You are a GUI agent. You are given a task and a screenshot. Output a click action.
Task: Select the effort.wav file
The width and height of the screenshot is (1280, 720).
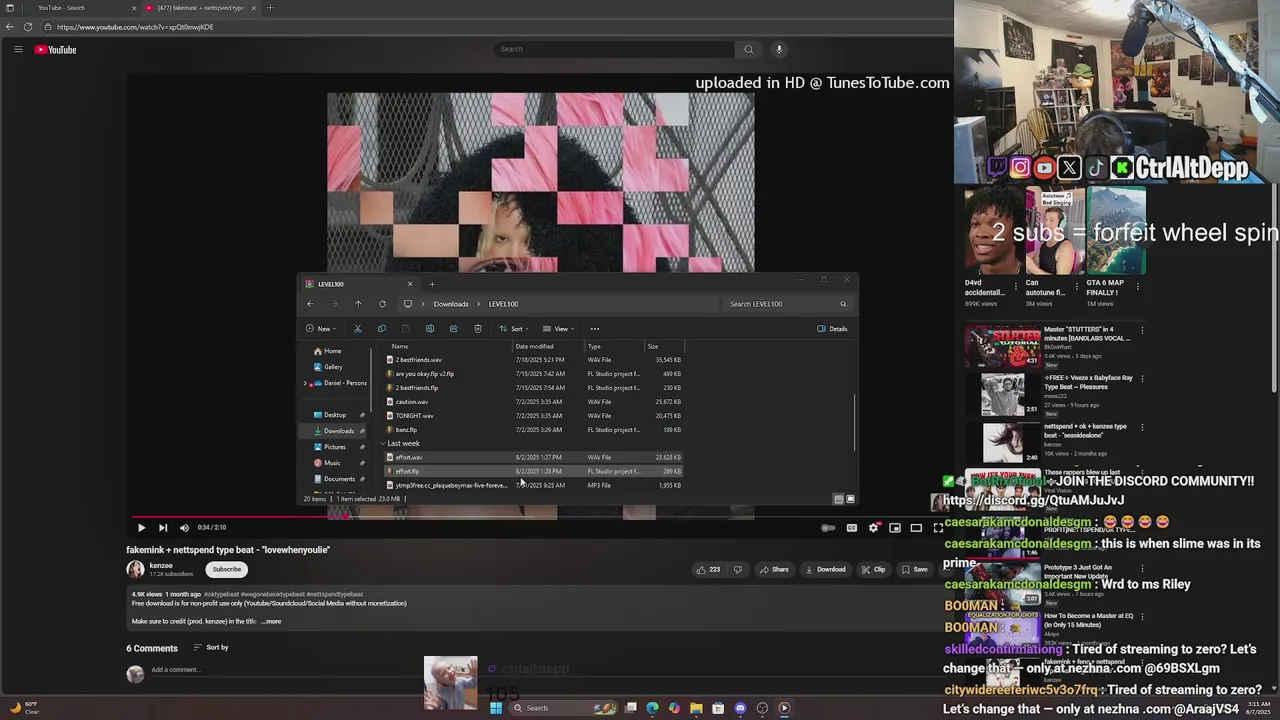[534, 458]
